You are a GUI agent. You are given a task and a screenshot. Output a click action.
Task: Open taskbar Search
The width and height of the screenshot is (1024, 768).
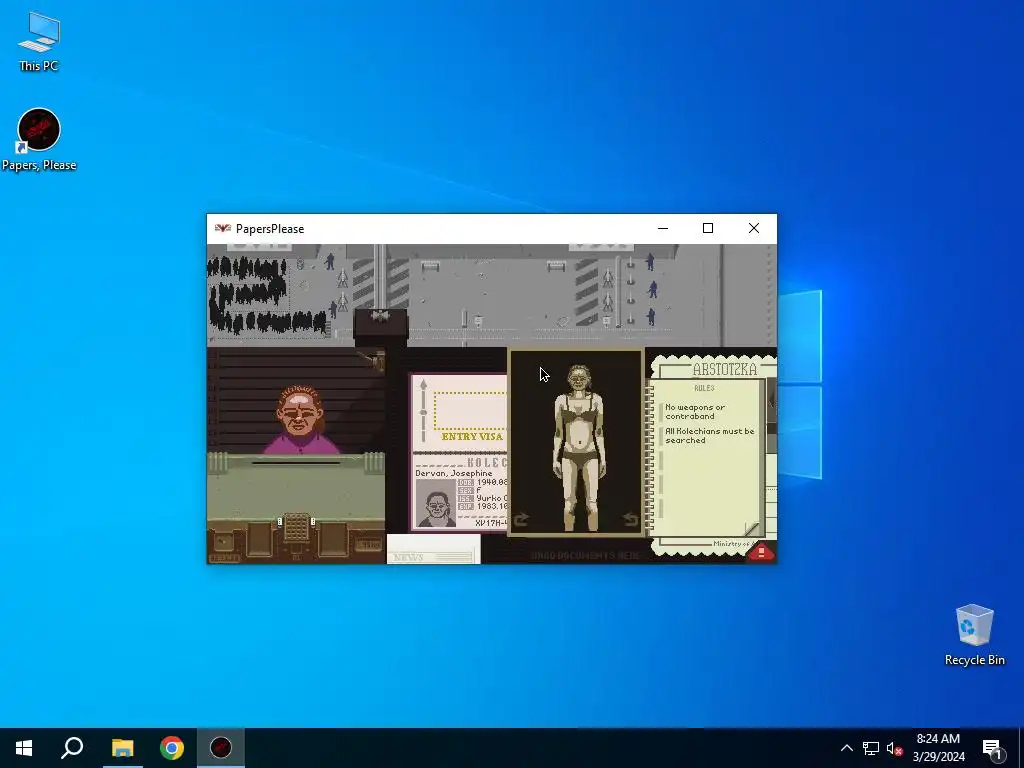(x=72, y=748)
